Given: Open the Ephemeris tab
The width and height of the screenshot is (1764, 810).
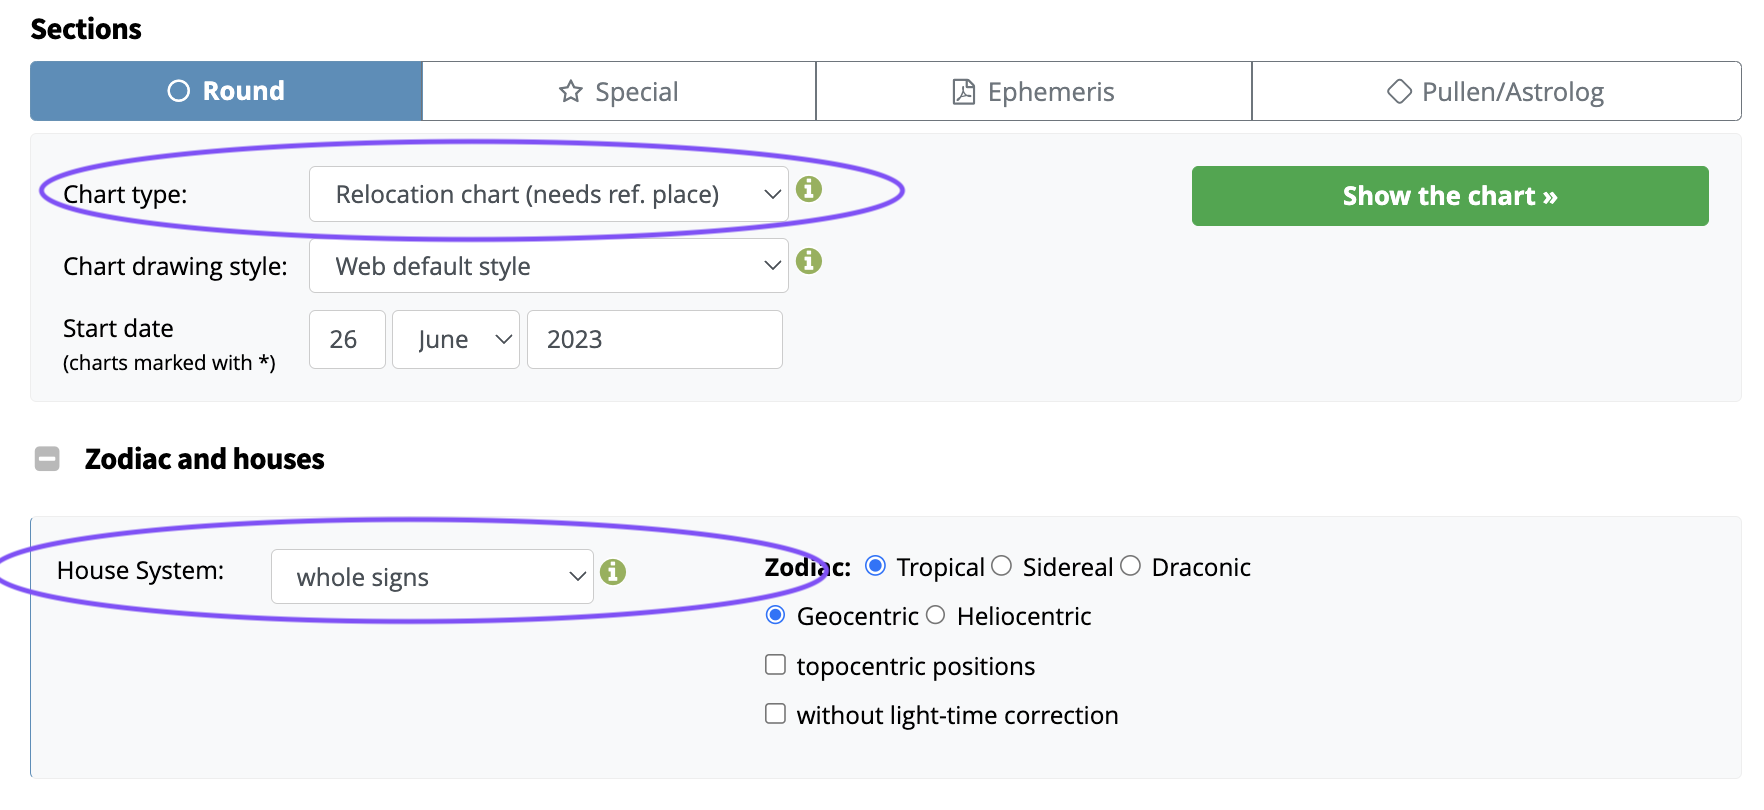Looking at the screenshot, I should point(1033,92).
